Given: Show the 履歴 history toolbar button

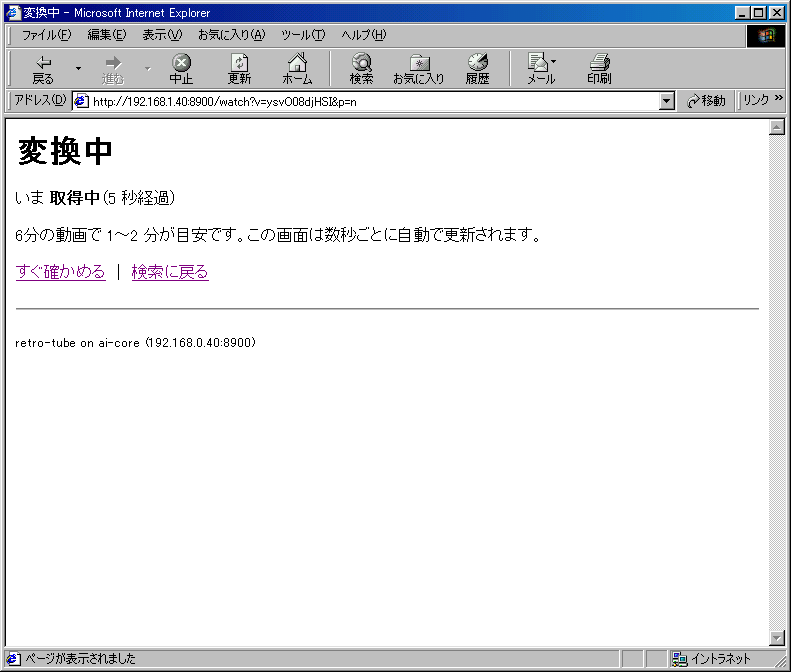Looking at the screenshot, I should [x=477, y=69].
